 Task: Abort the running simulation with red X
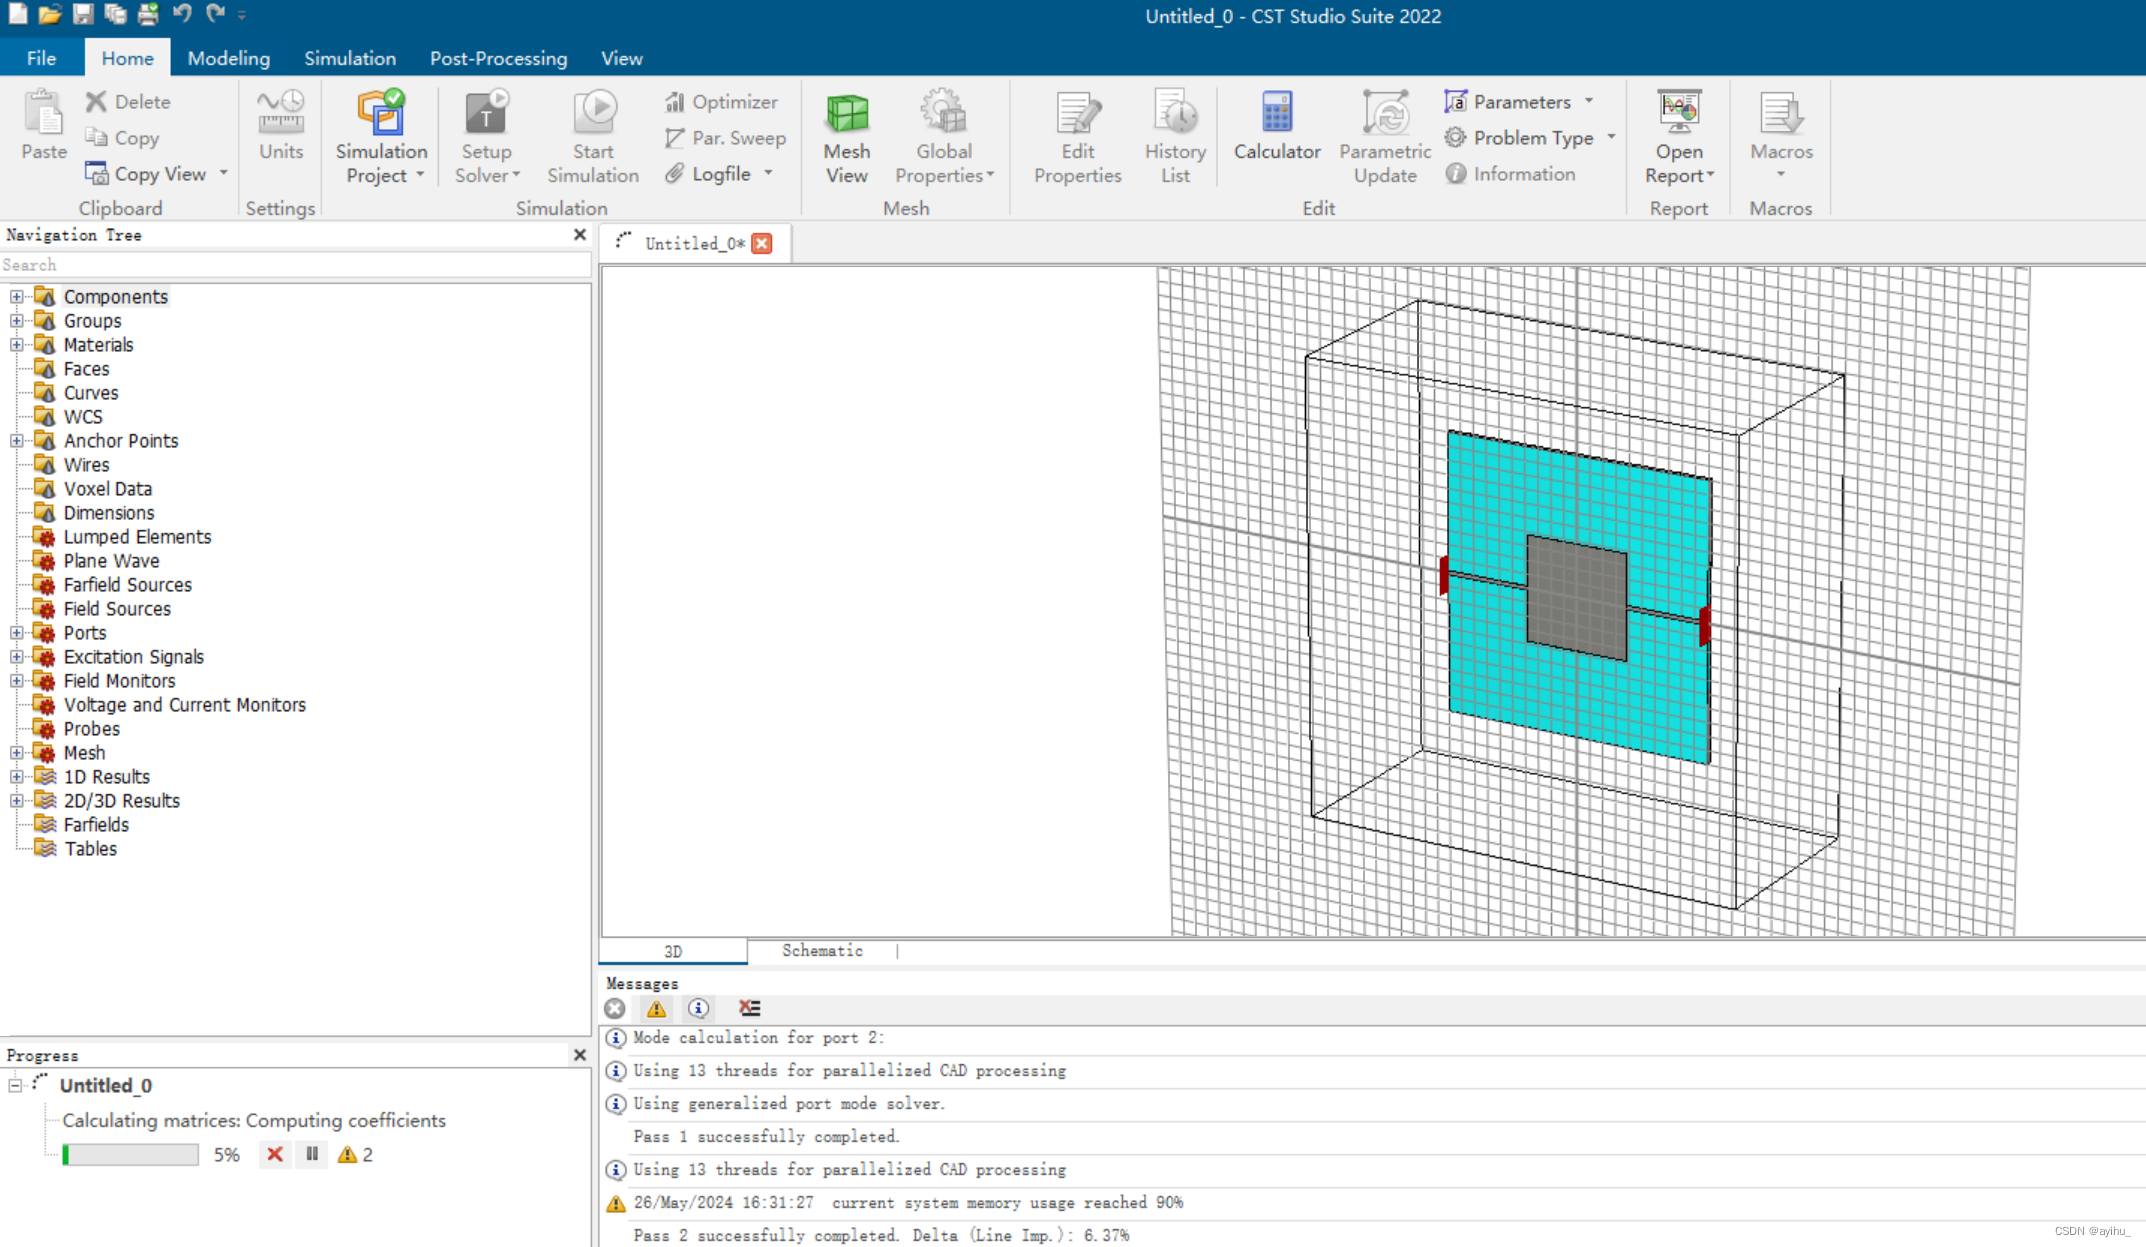tap(275, 1154)
